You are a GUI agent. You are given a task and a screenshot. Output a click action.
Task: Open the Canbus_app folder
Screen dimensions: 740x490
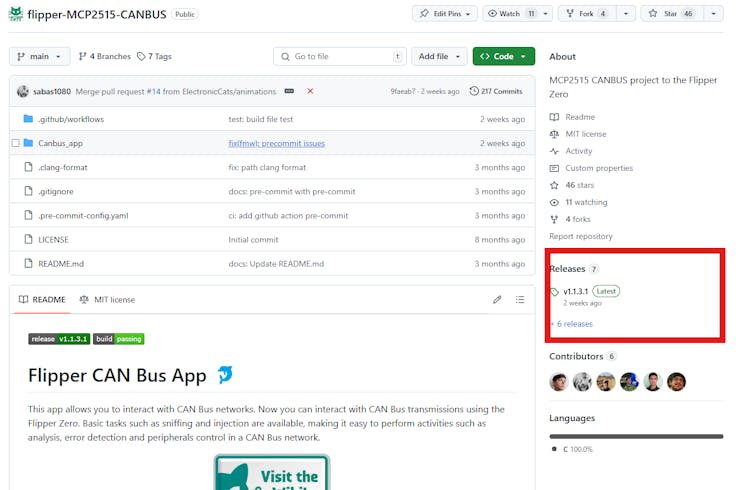[x=60, y=143]
